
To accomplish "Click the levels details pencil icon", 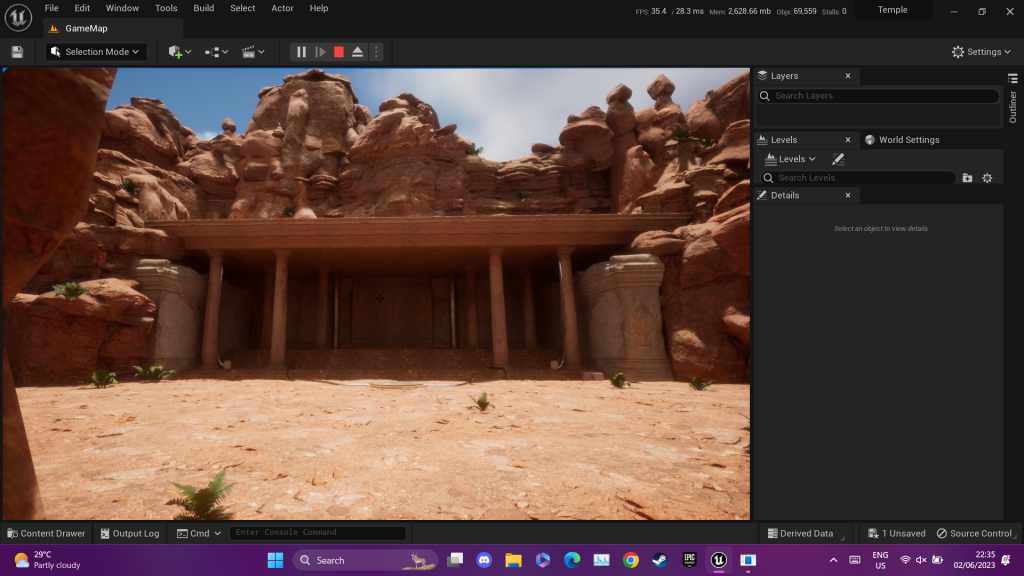I will click(838, 159).
